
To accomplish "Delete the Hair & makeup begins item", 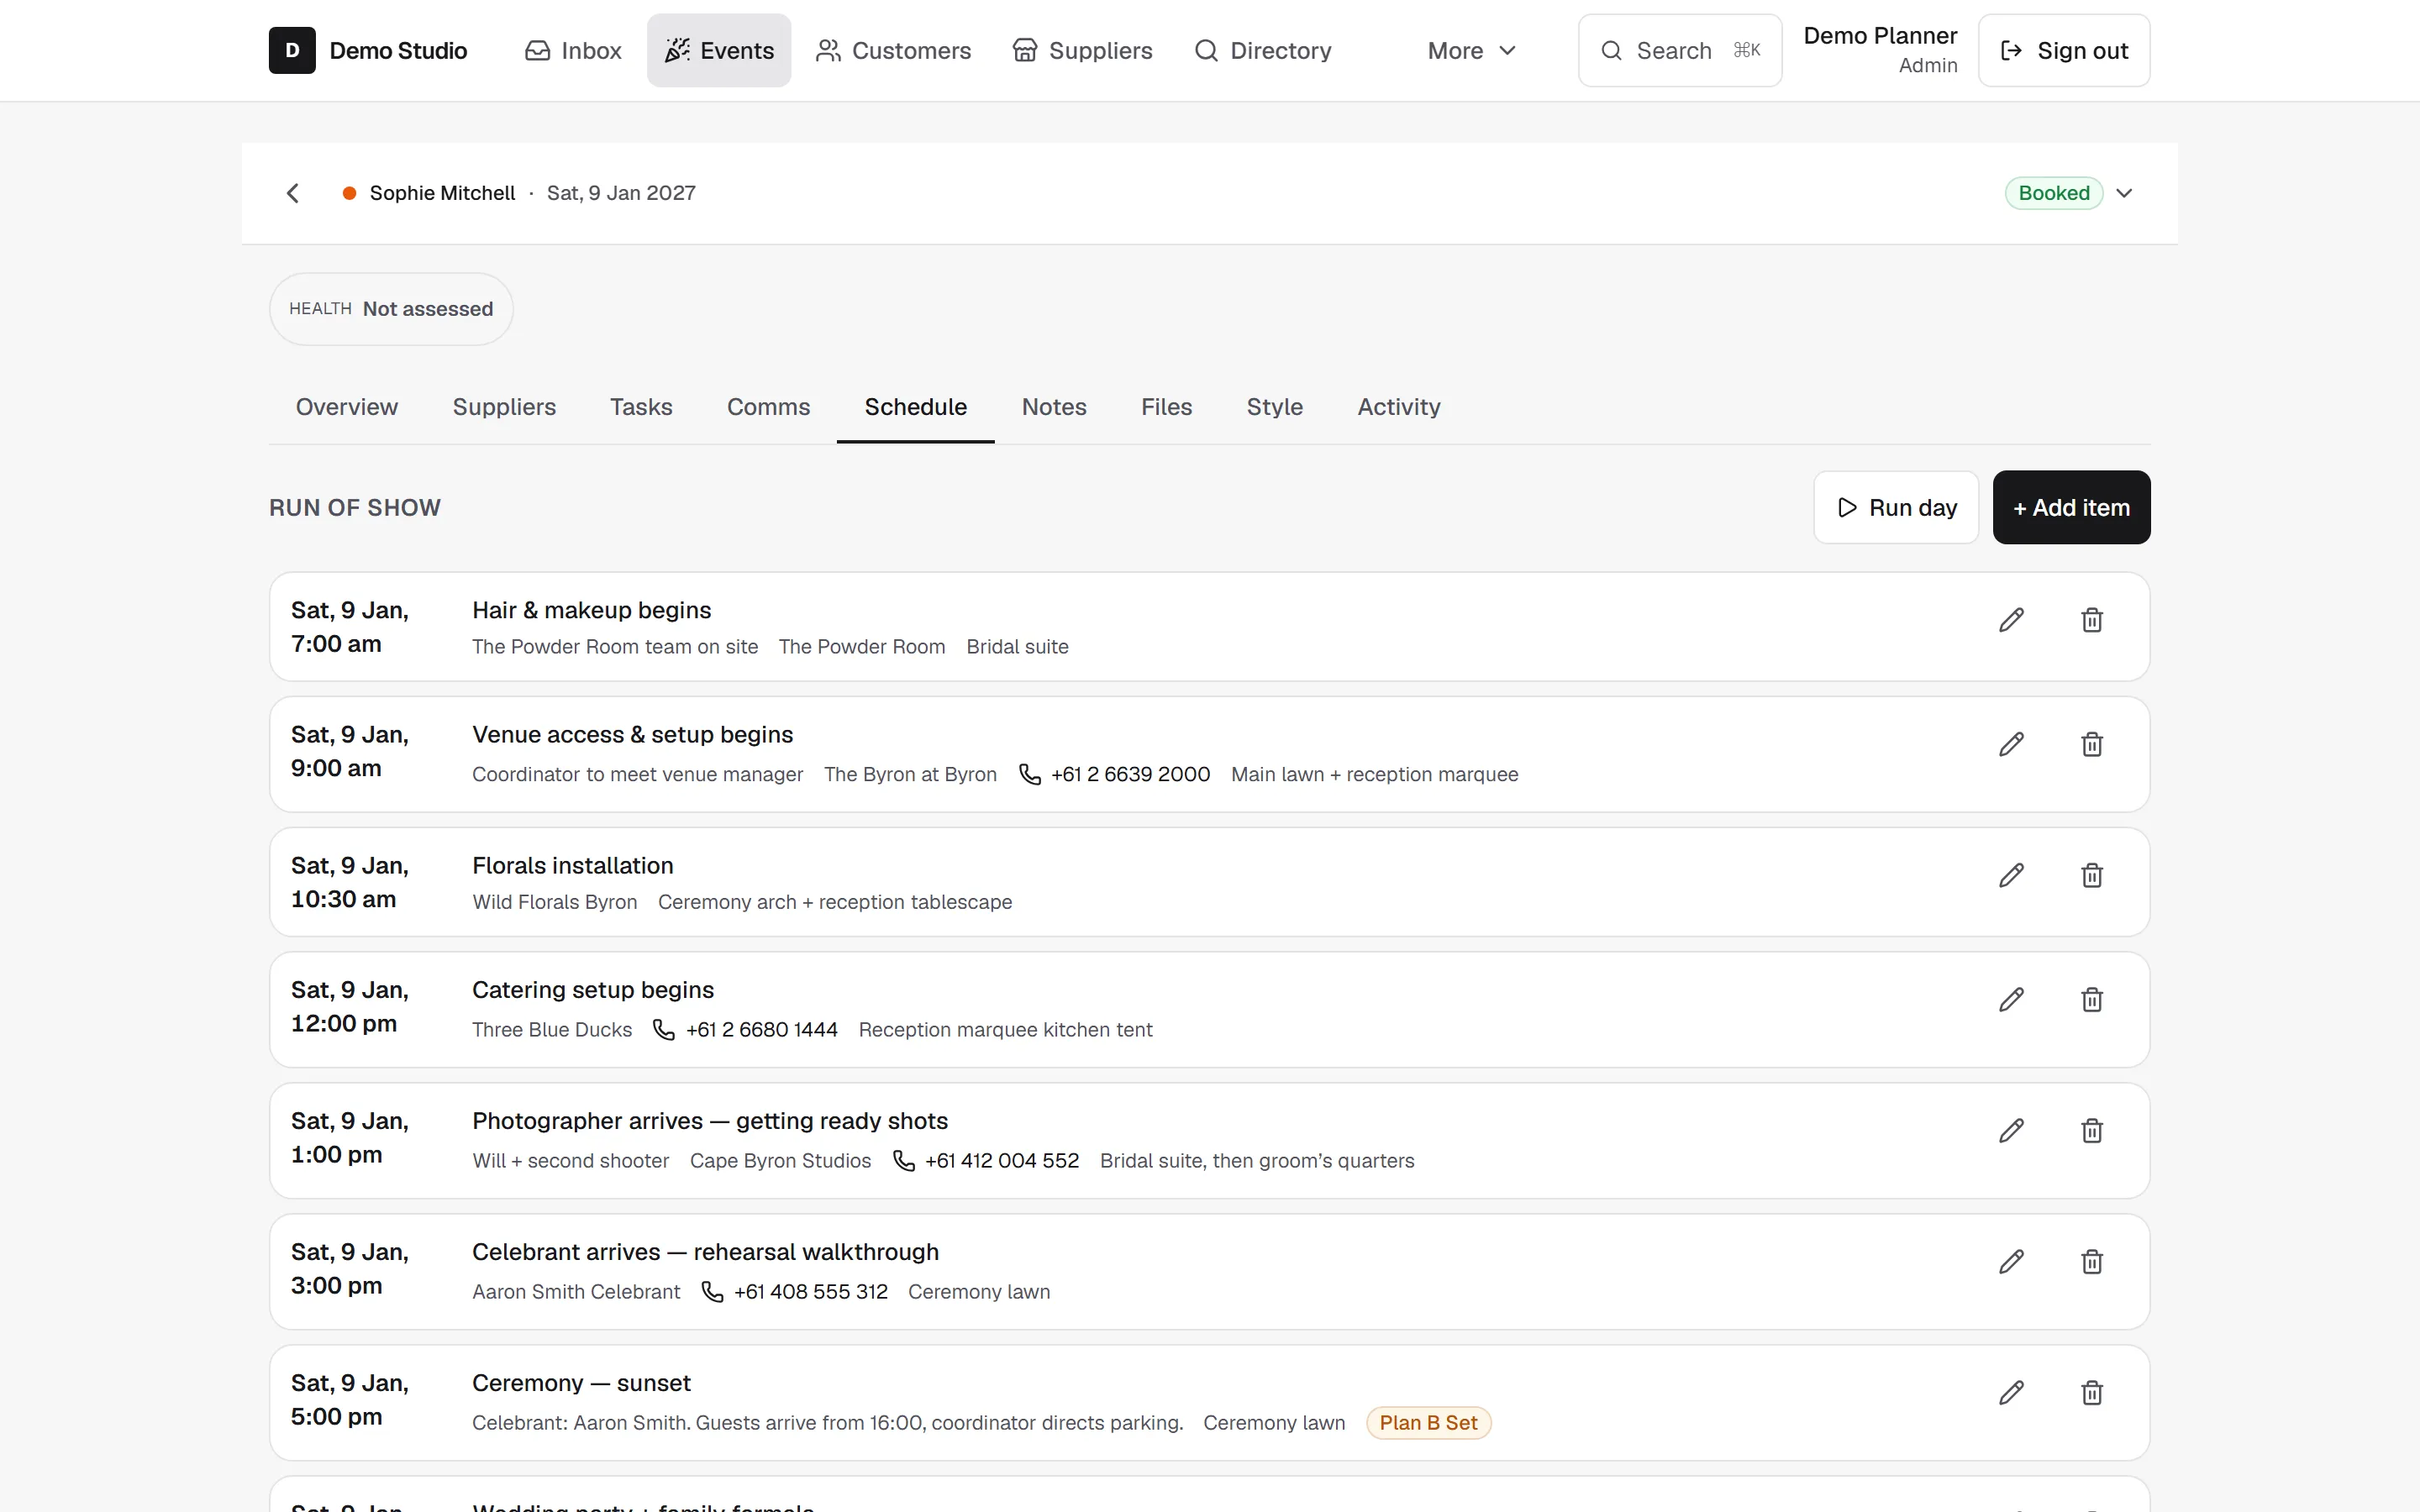I will click(x=2091, y=620).
